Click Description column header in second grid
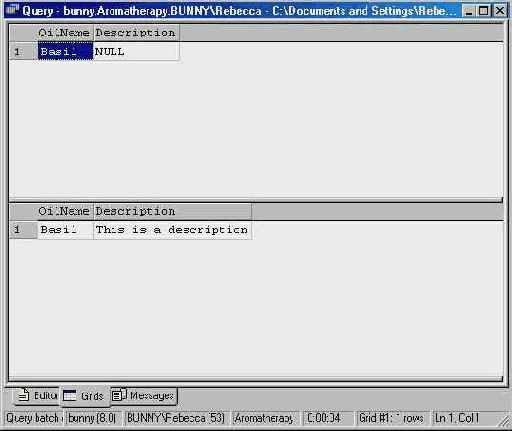 (x=172, y=211)
